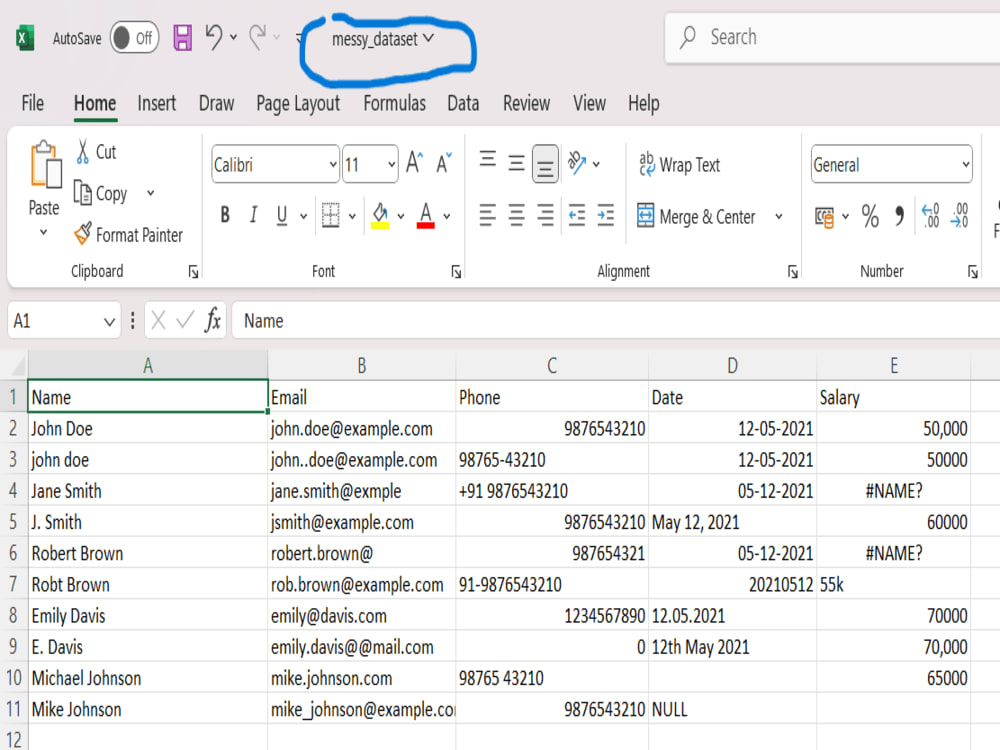Switch to the Insert tab
This screenshot has width=1000, height=750.
[x=156, y=103]
